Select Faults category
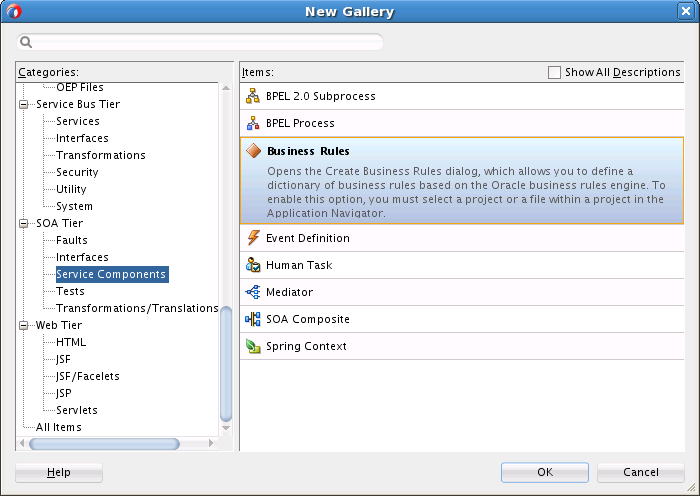Image resolution: width=700 pixels, height=496 pixels. point(72,240)
